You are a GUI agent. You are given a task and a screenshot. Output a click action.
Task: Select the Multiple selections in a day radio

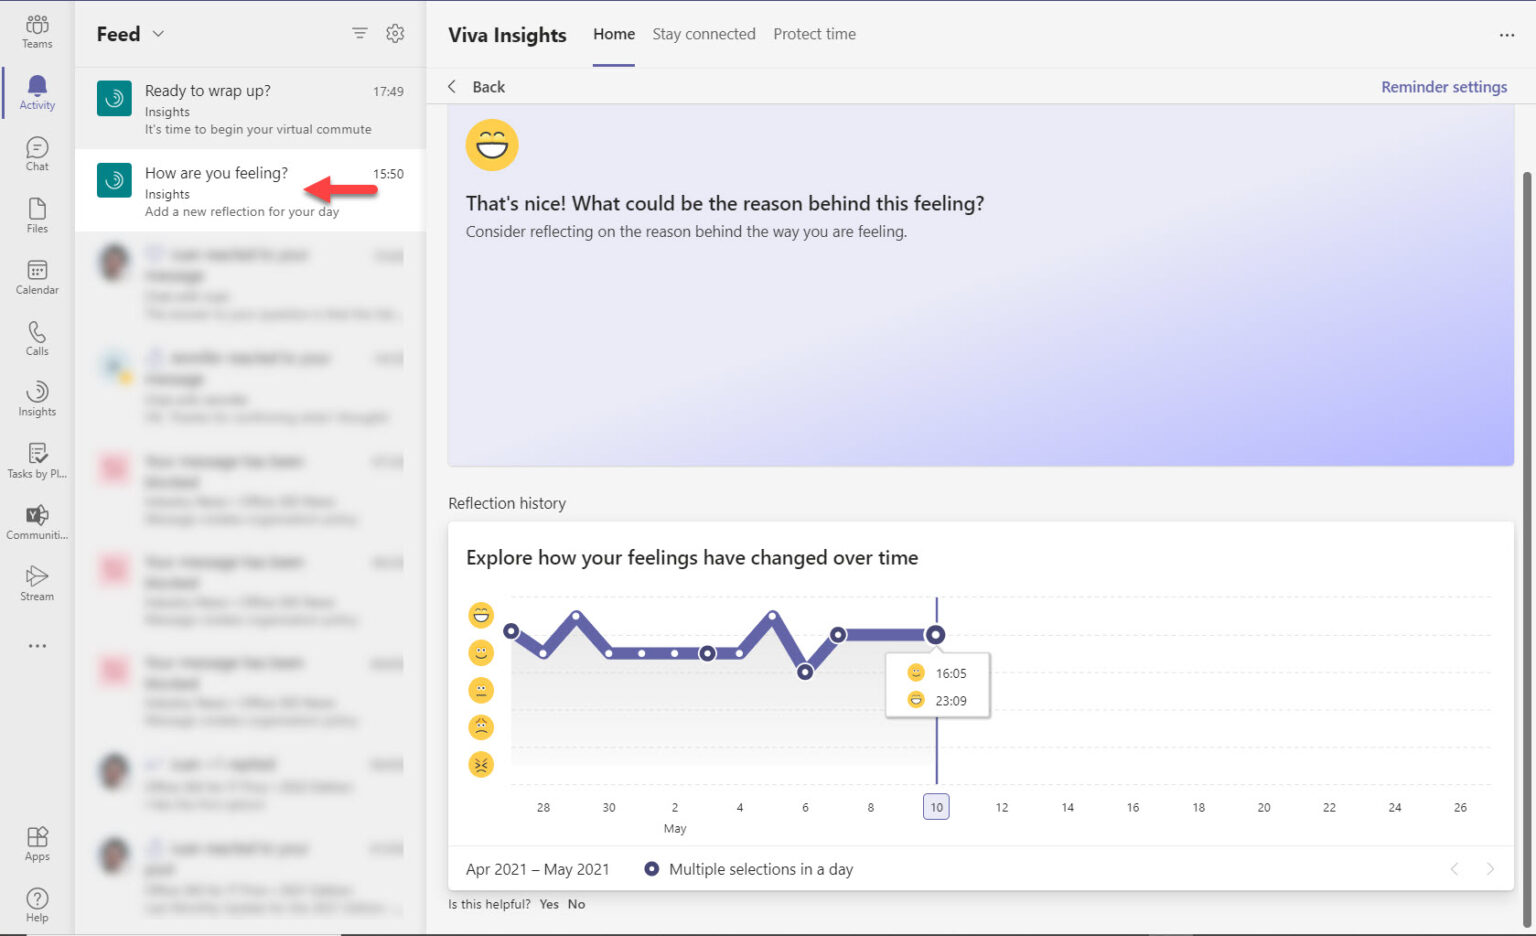tap(651, 868)
